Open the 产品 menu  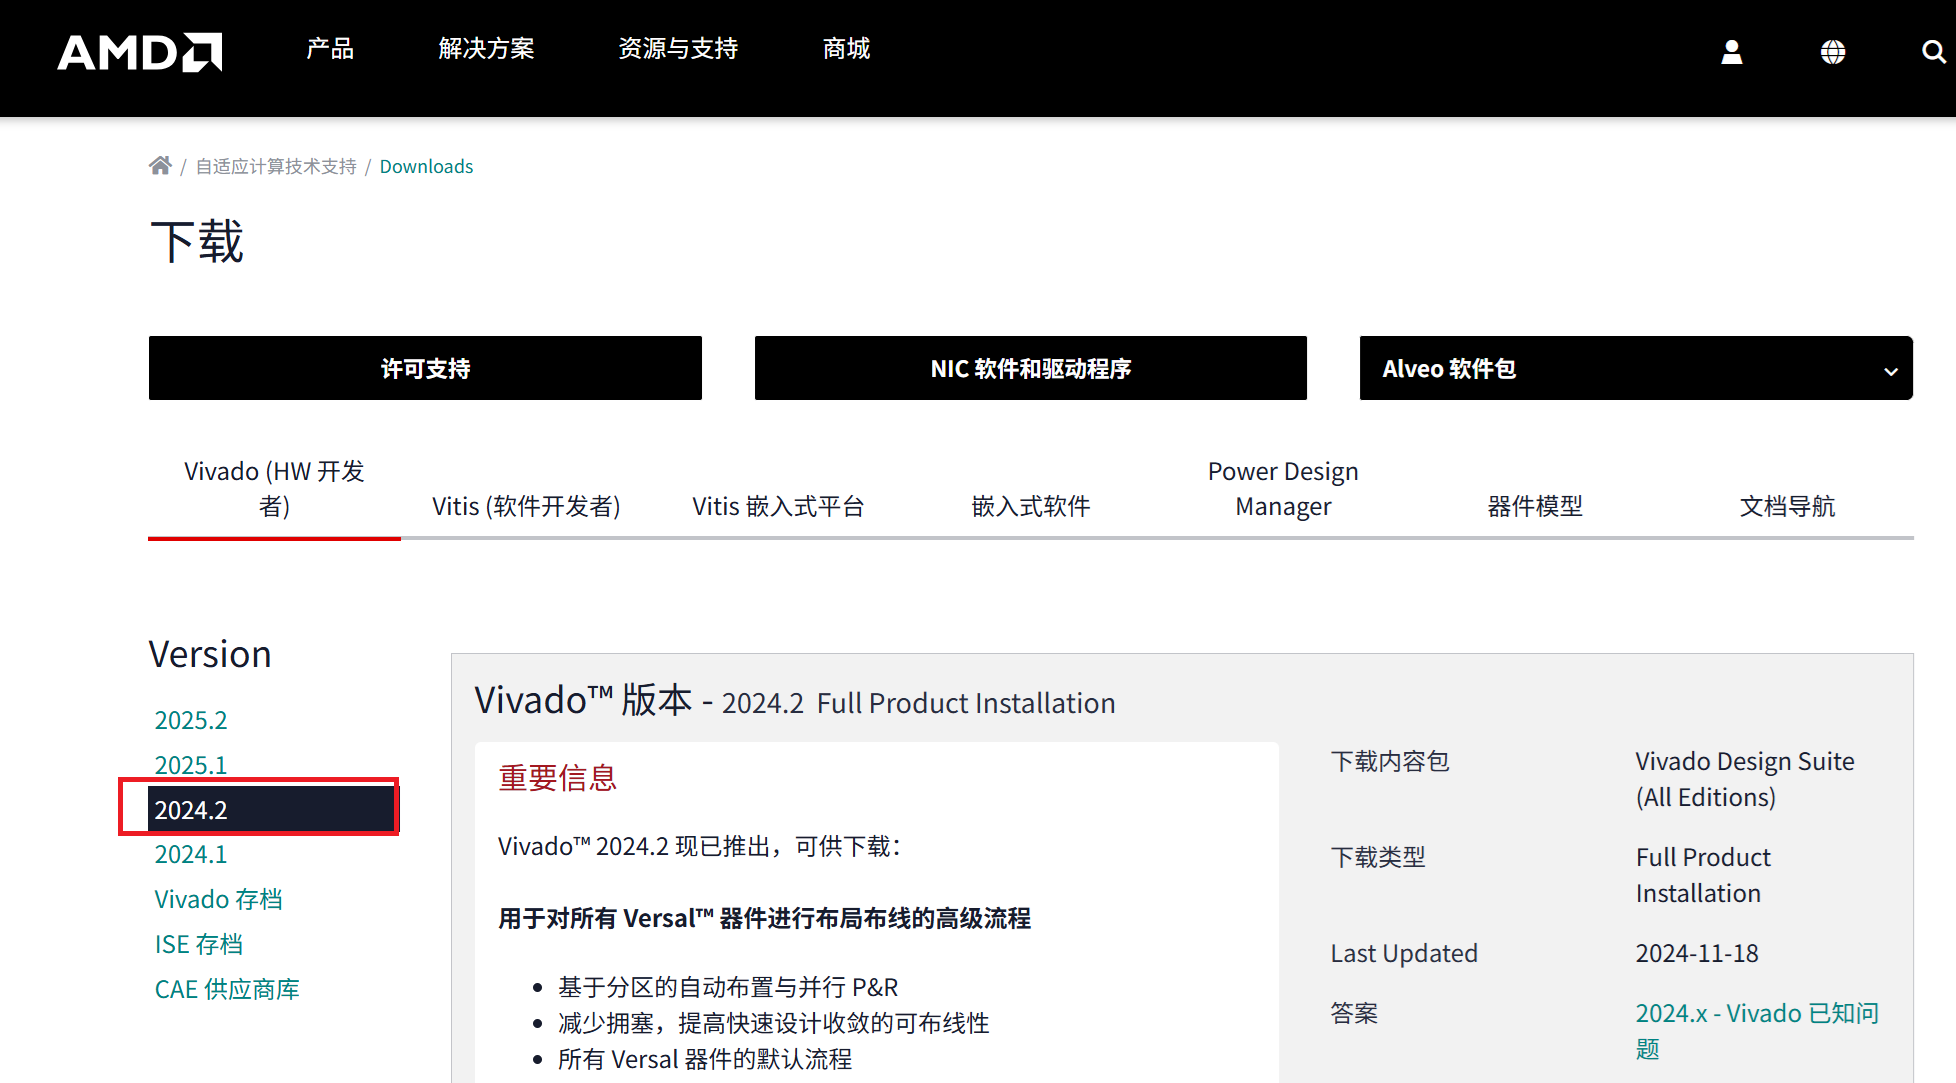(330, 49)
